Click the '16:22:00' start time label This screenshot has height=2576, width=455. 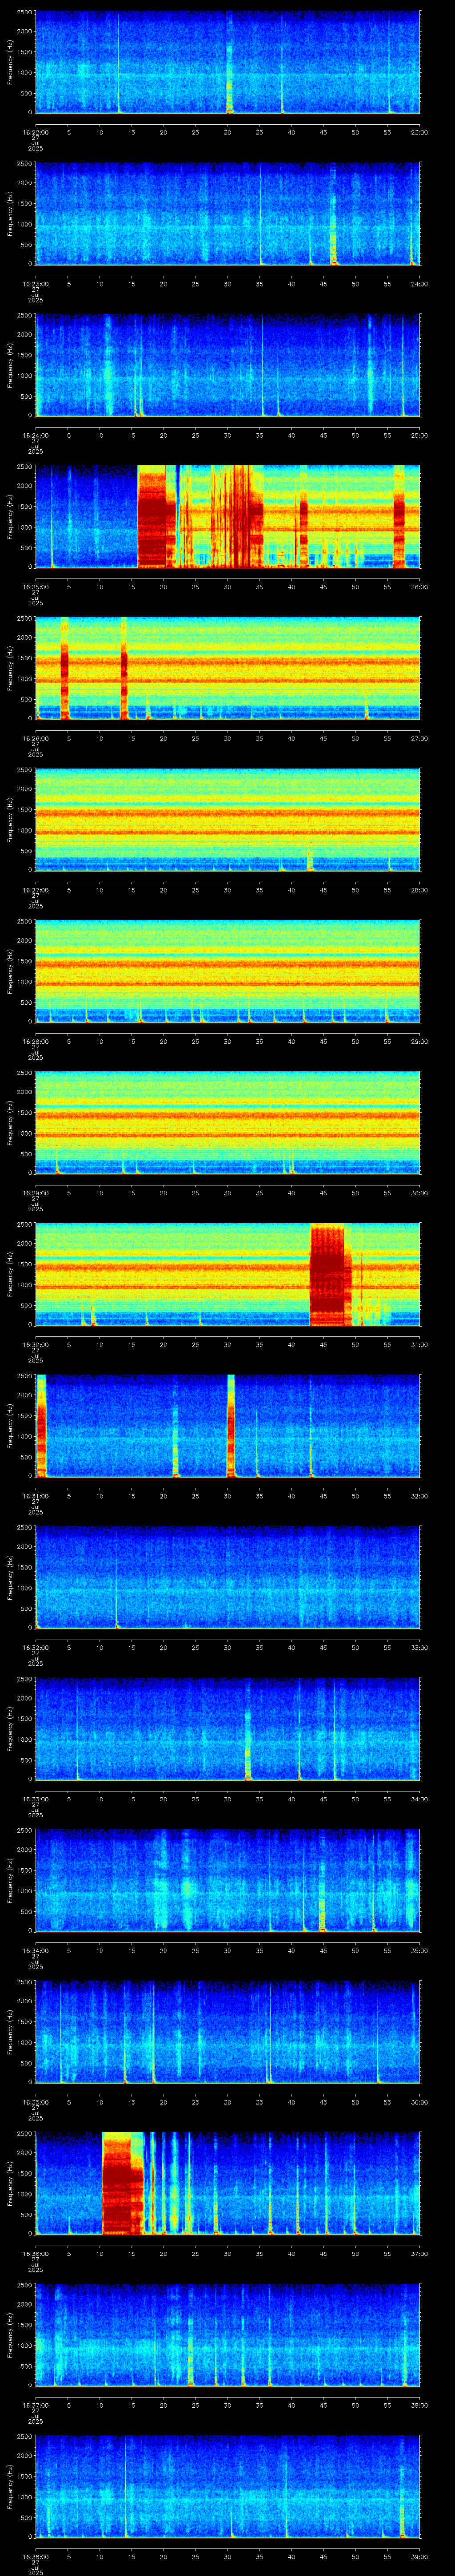35,131
